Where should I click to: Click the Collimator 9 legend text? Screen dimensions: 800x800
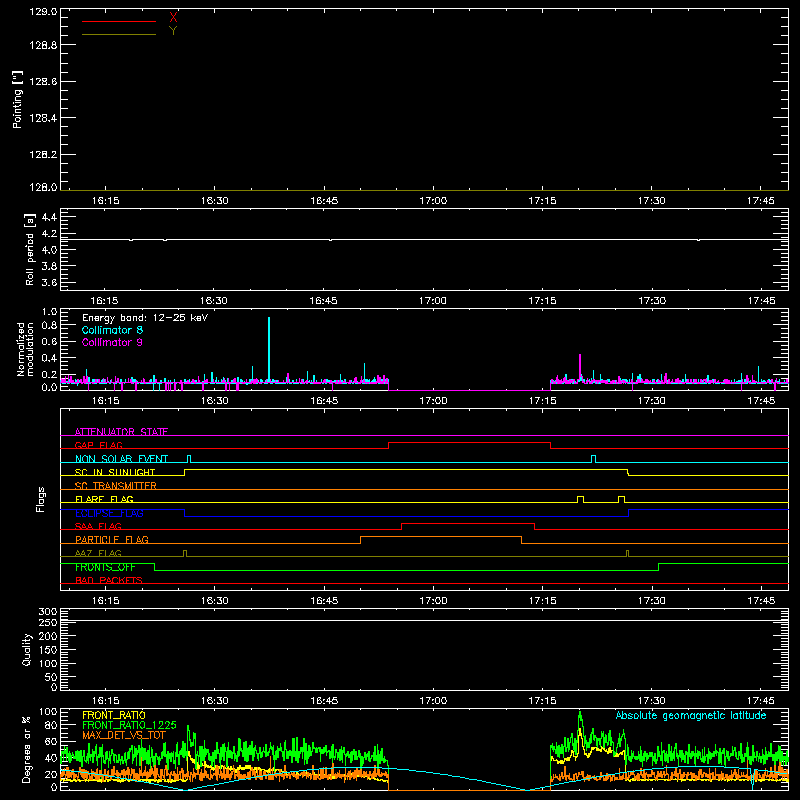click(112, 342)
